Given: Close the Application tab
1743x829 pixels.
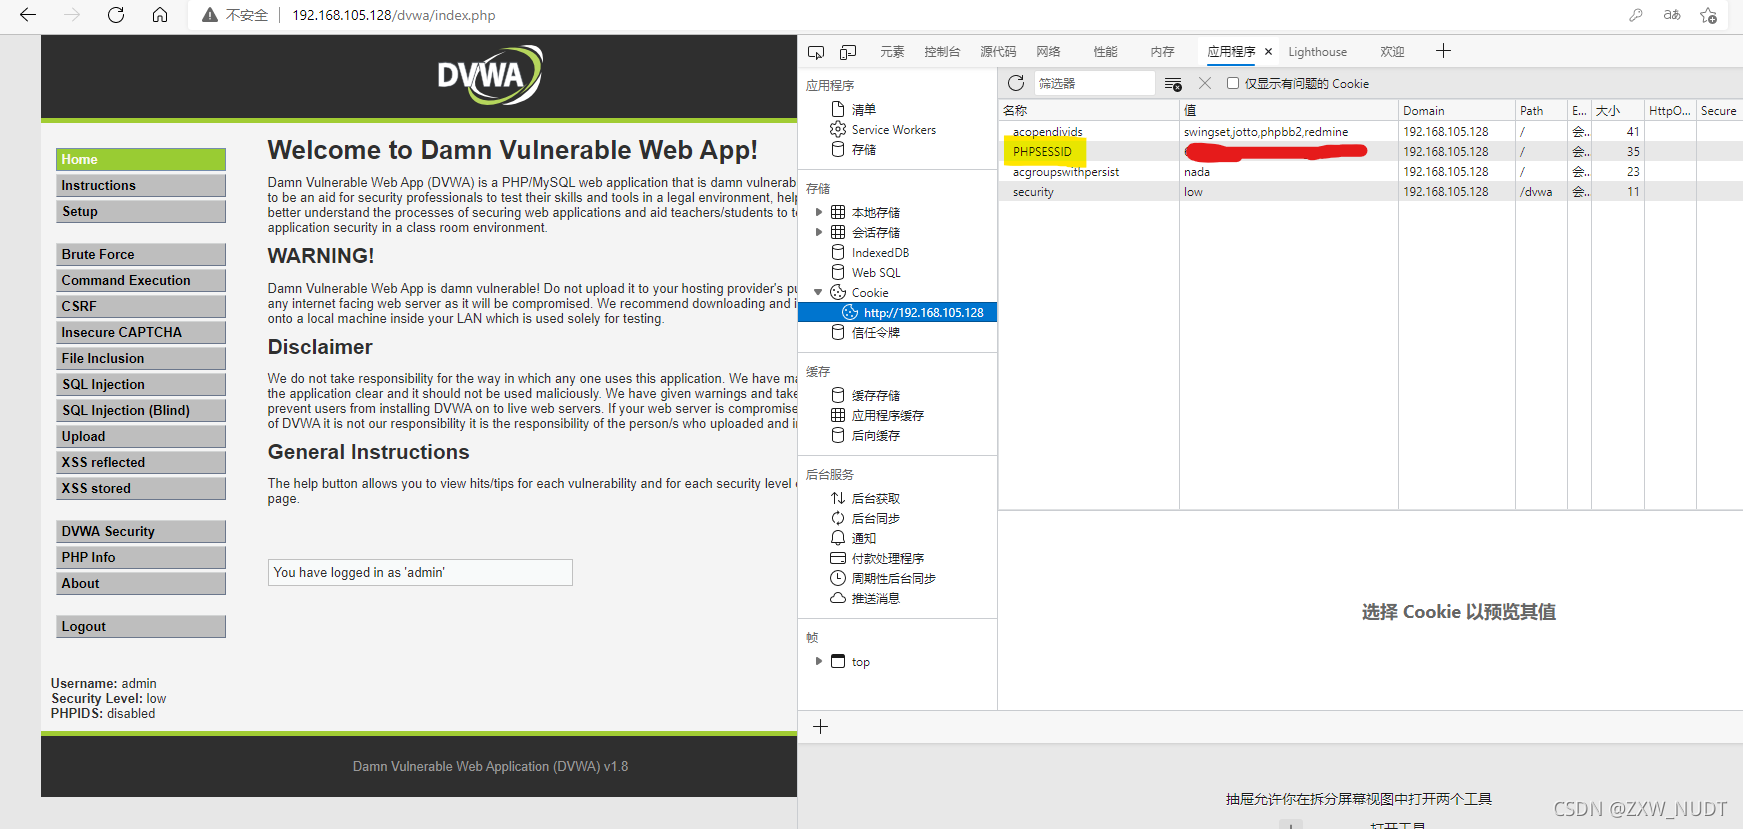Looking at the screenshot, I should point(1268,52).
